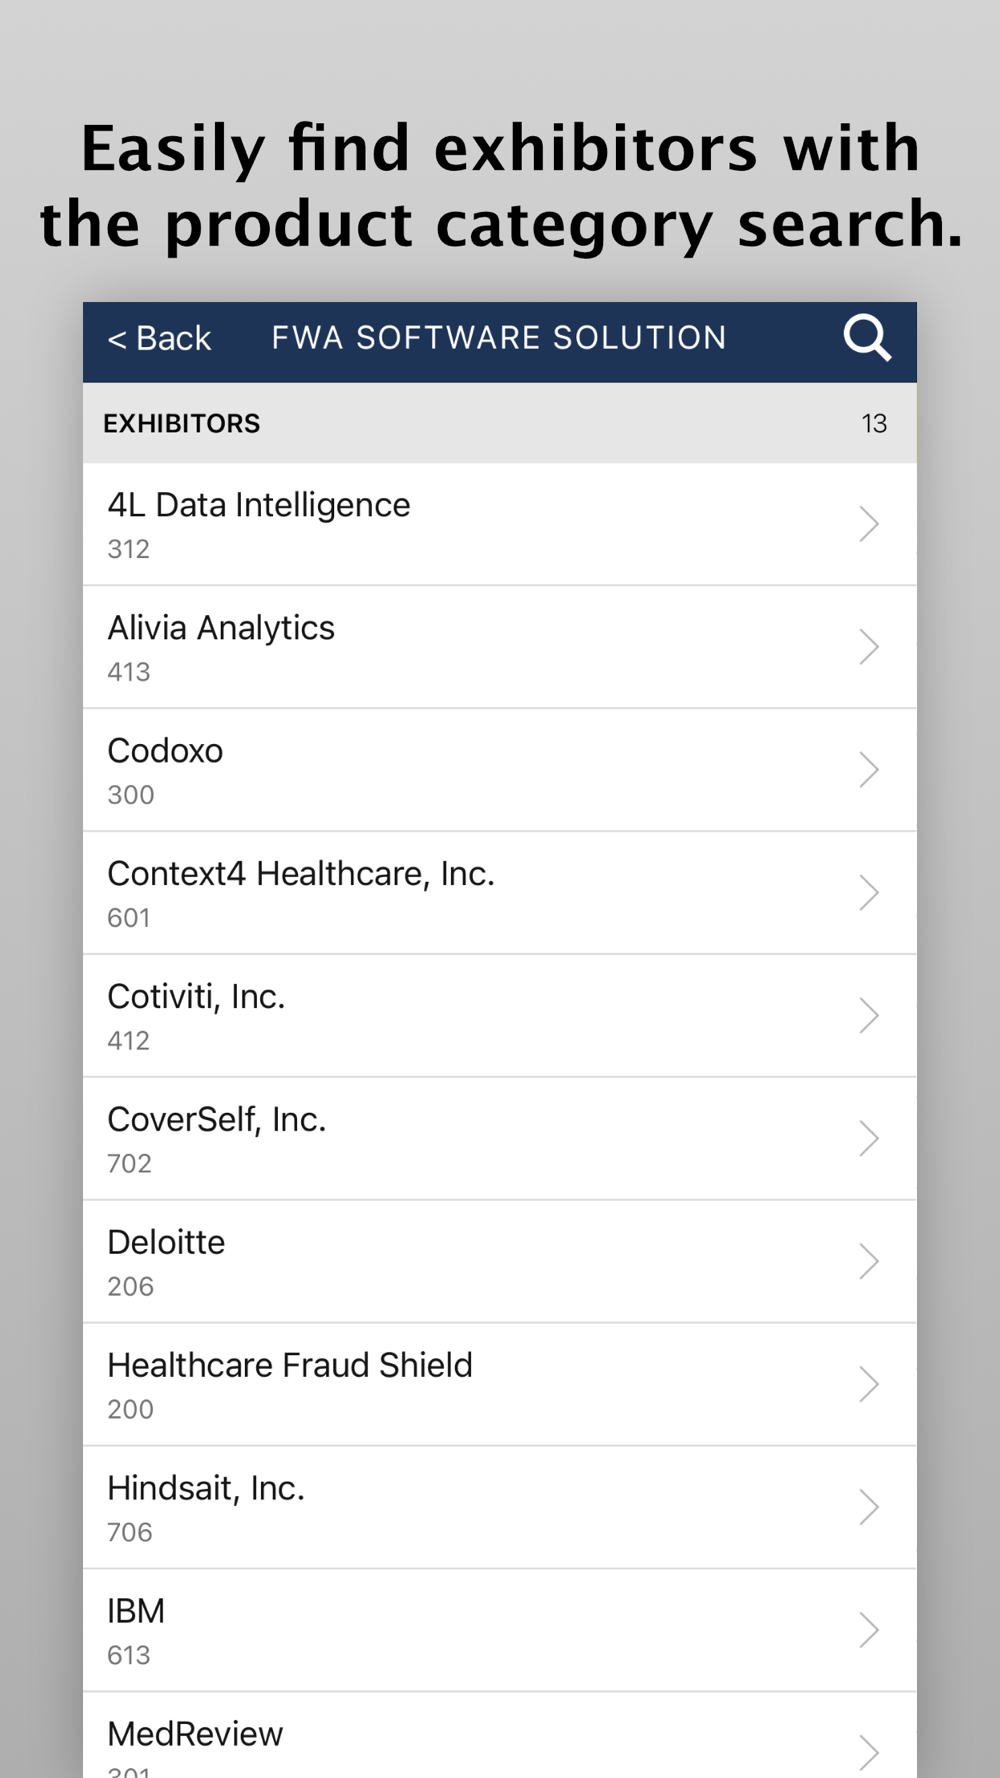This screenshot has height=1778, width=1000.
Task: Open Context4 Healthcare, Inc. details
Action: tap(301, 875)
